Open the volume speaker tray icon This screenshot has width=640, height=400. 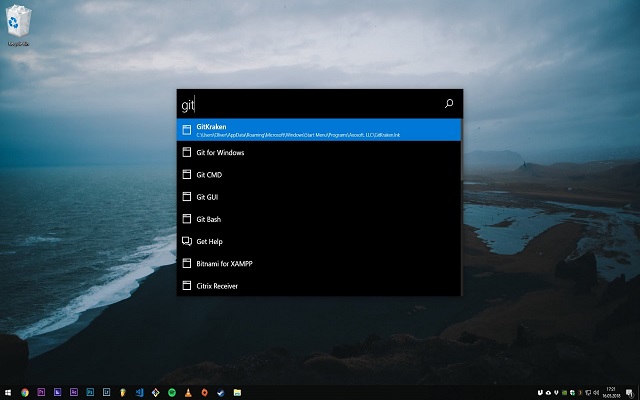[596, 393]
